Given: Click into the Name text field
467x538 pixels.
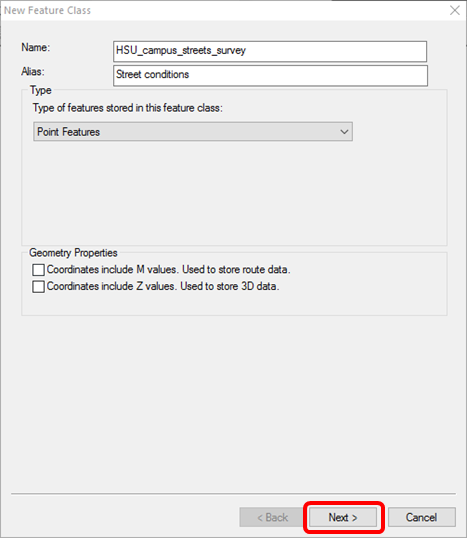Looking at the screenshot, I should [x=270, y=51].
